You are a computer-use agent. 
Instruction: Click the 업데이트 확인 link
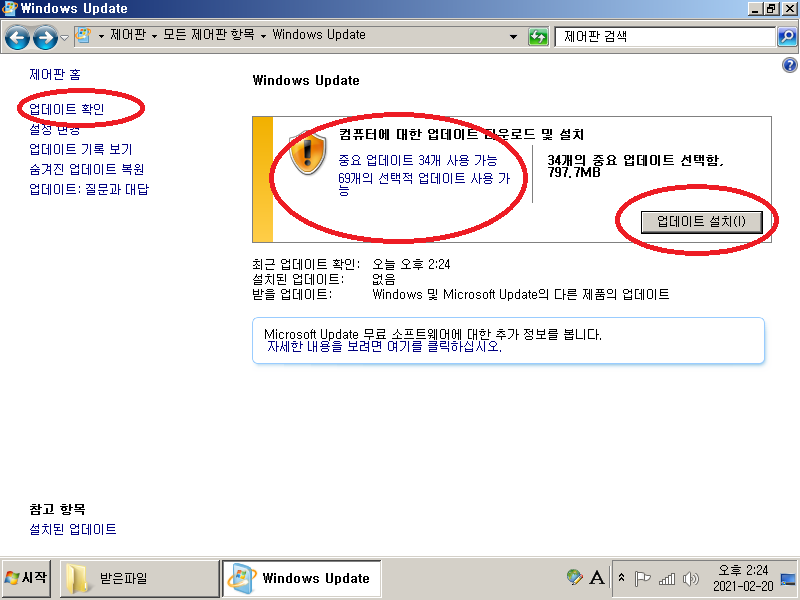tap(66, 109)
